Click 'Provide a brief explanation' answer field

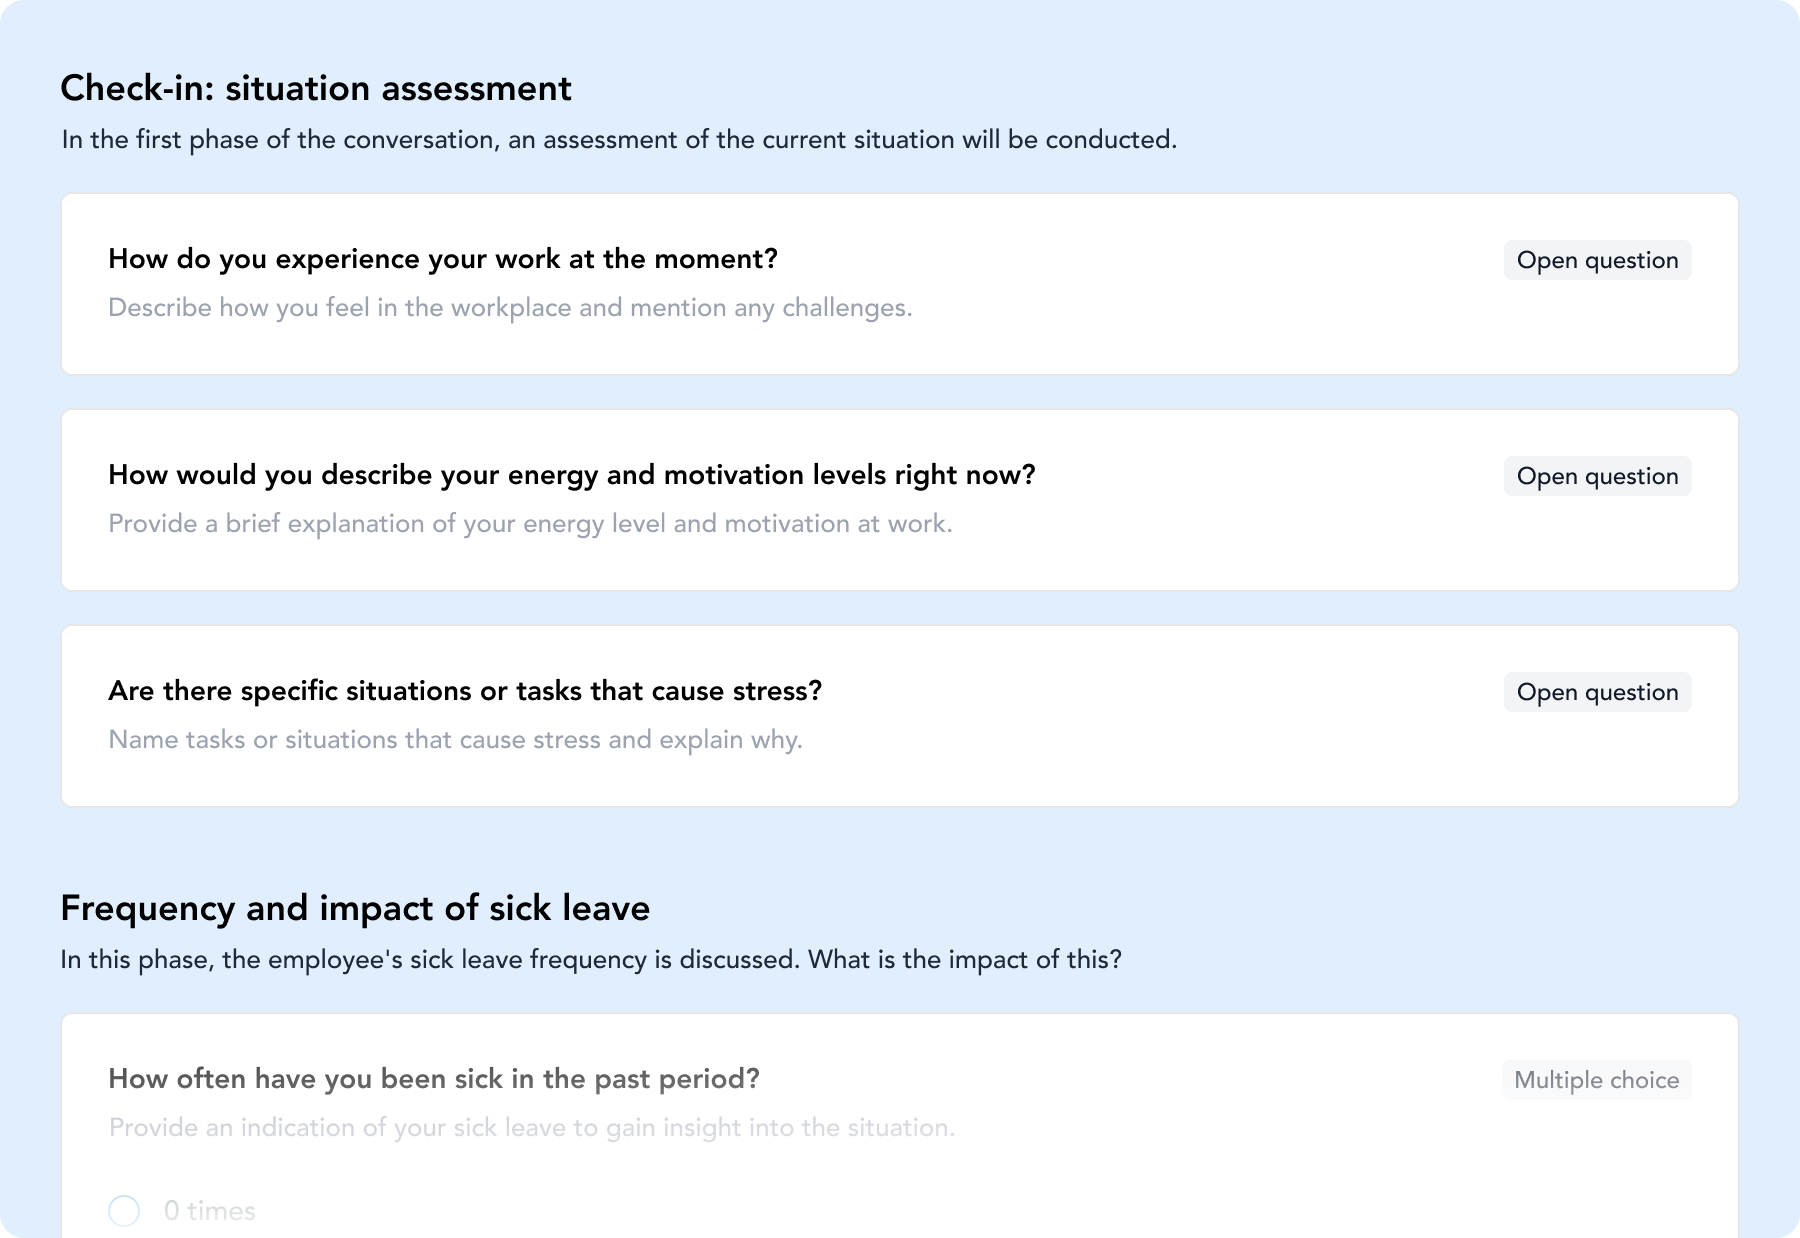(530, 524)
